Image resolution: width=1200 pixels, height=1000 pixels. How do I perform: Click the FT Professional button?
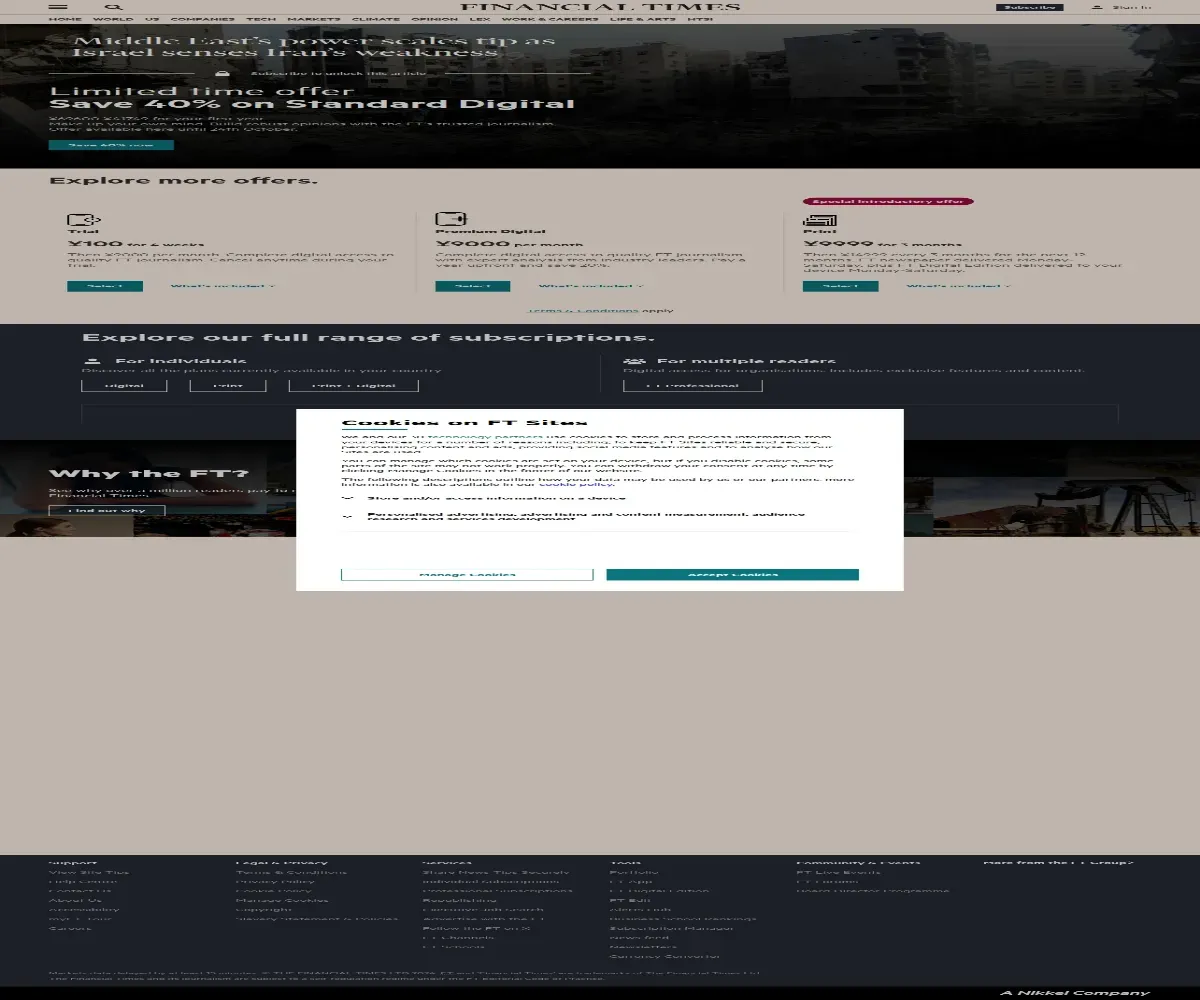[x=692, y=385]
